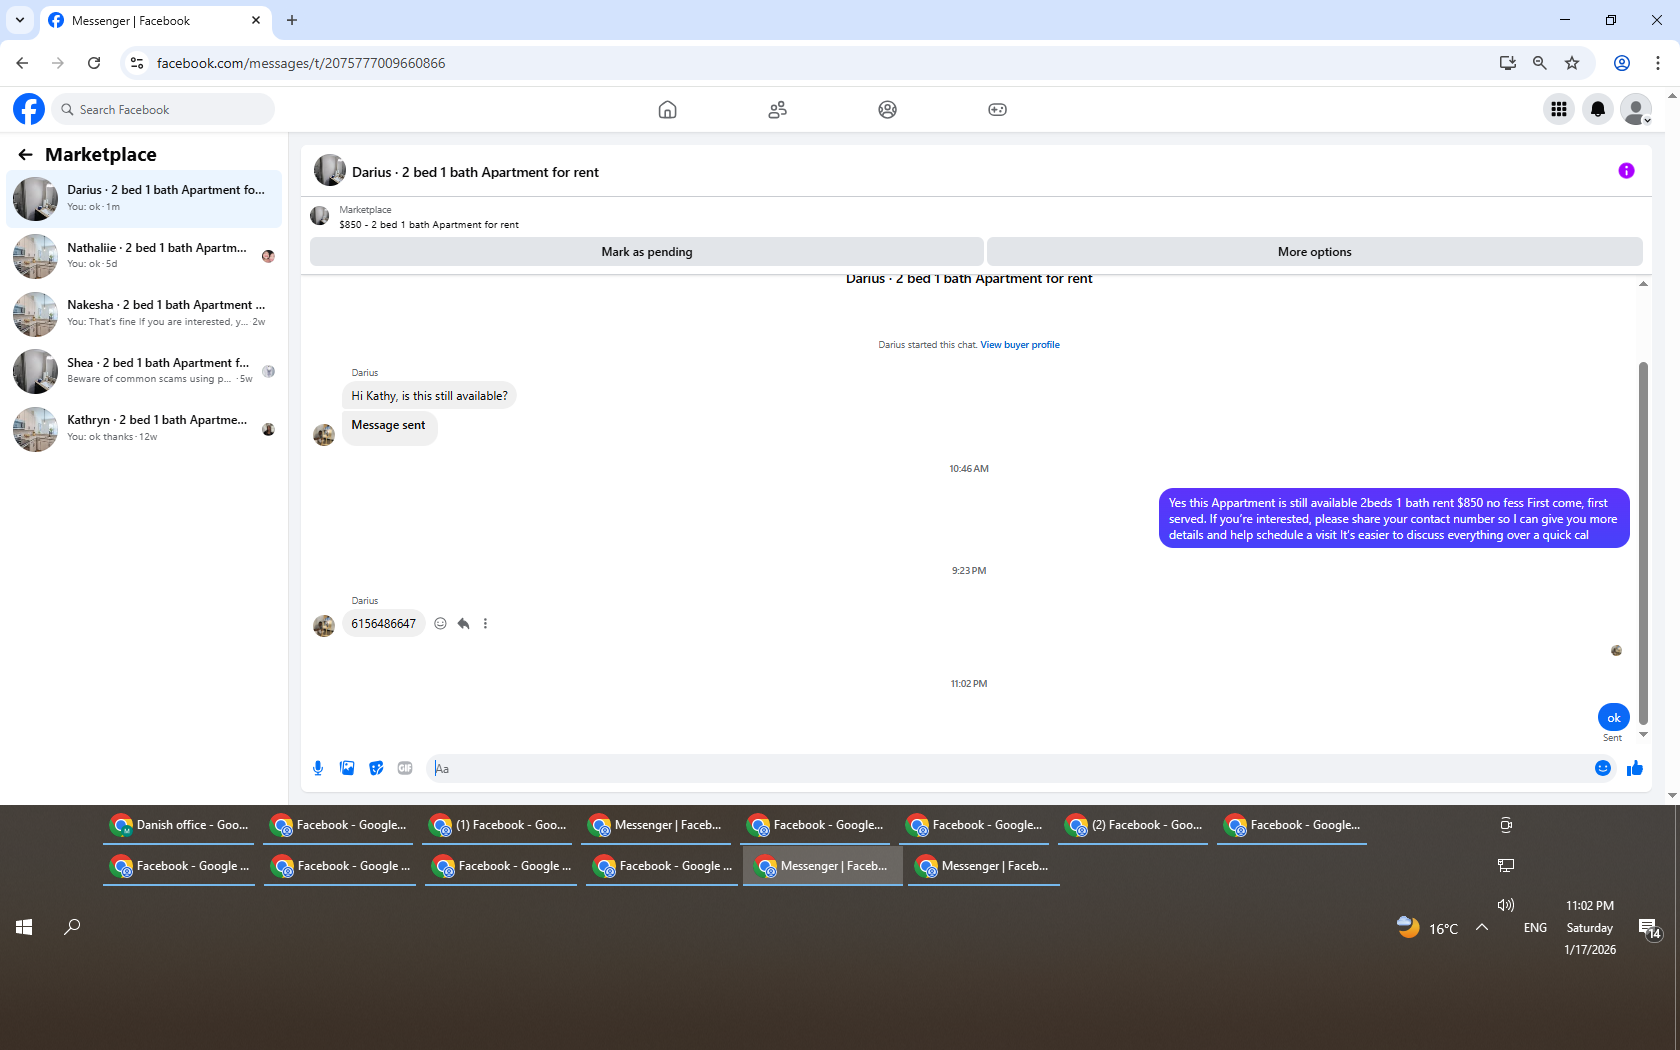Viewport: 1680px width, 1050px height.
Task: Open View buyer profile link
Action: (x=1020, y=345)
